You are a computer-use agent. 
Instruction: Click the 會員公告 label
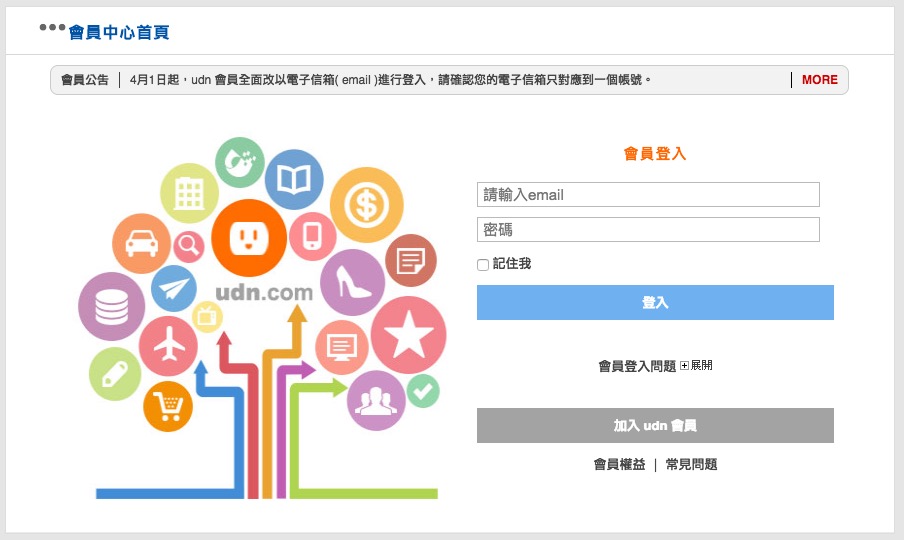coord(85,80)
